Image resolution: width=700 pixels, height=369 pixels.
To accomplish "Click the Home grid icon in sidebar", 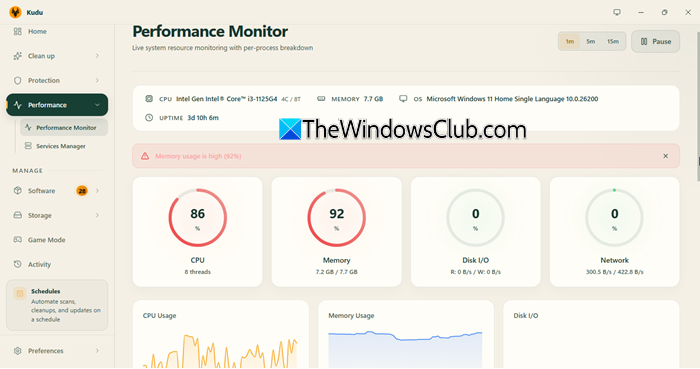I will click(x=17, y=31).
